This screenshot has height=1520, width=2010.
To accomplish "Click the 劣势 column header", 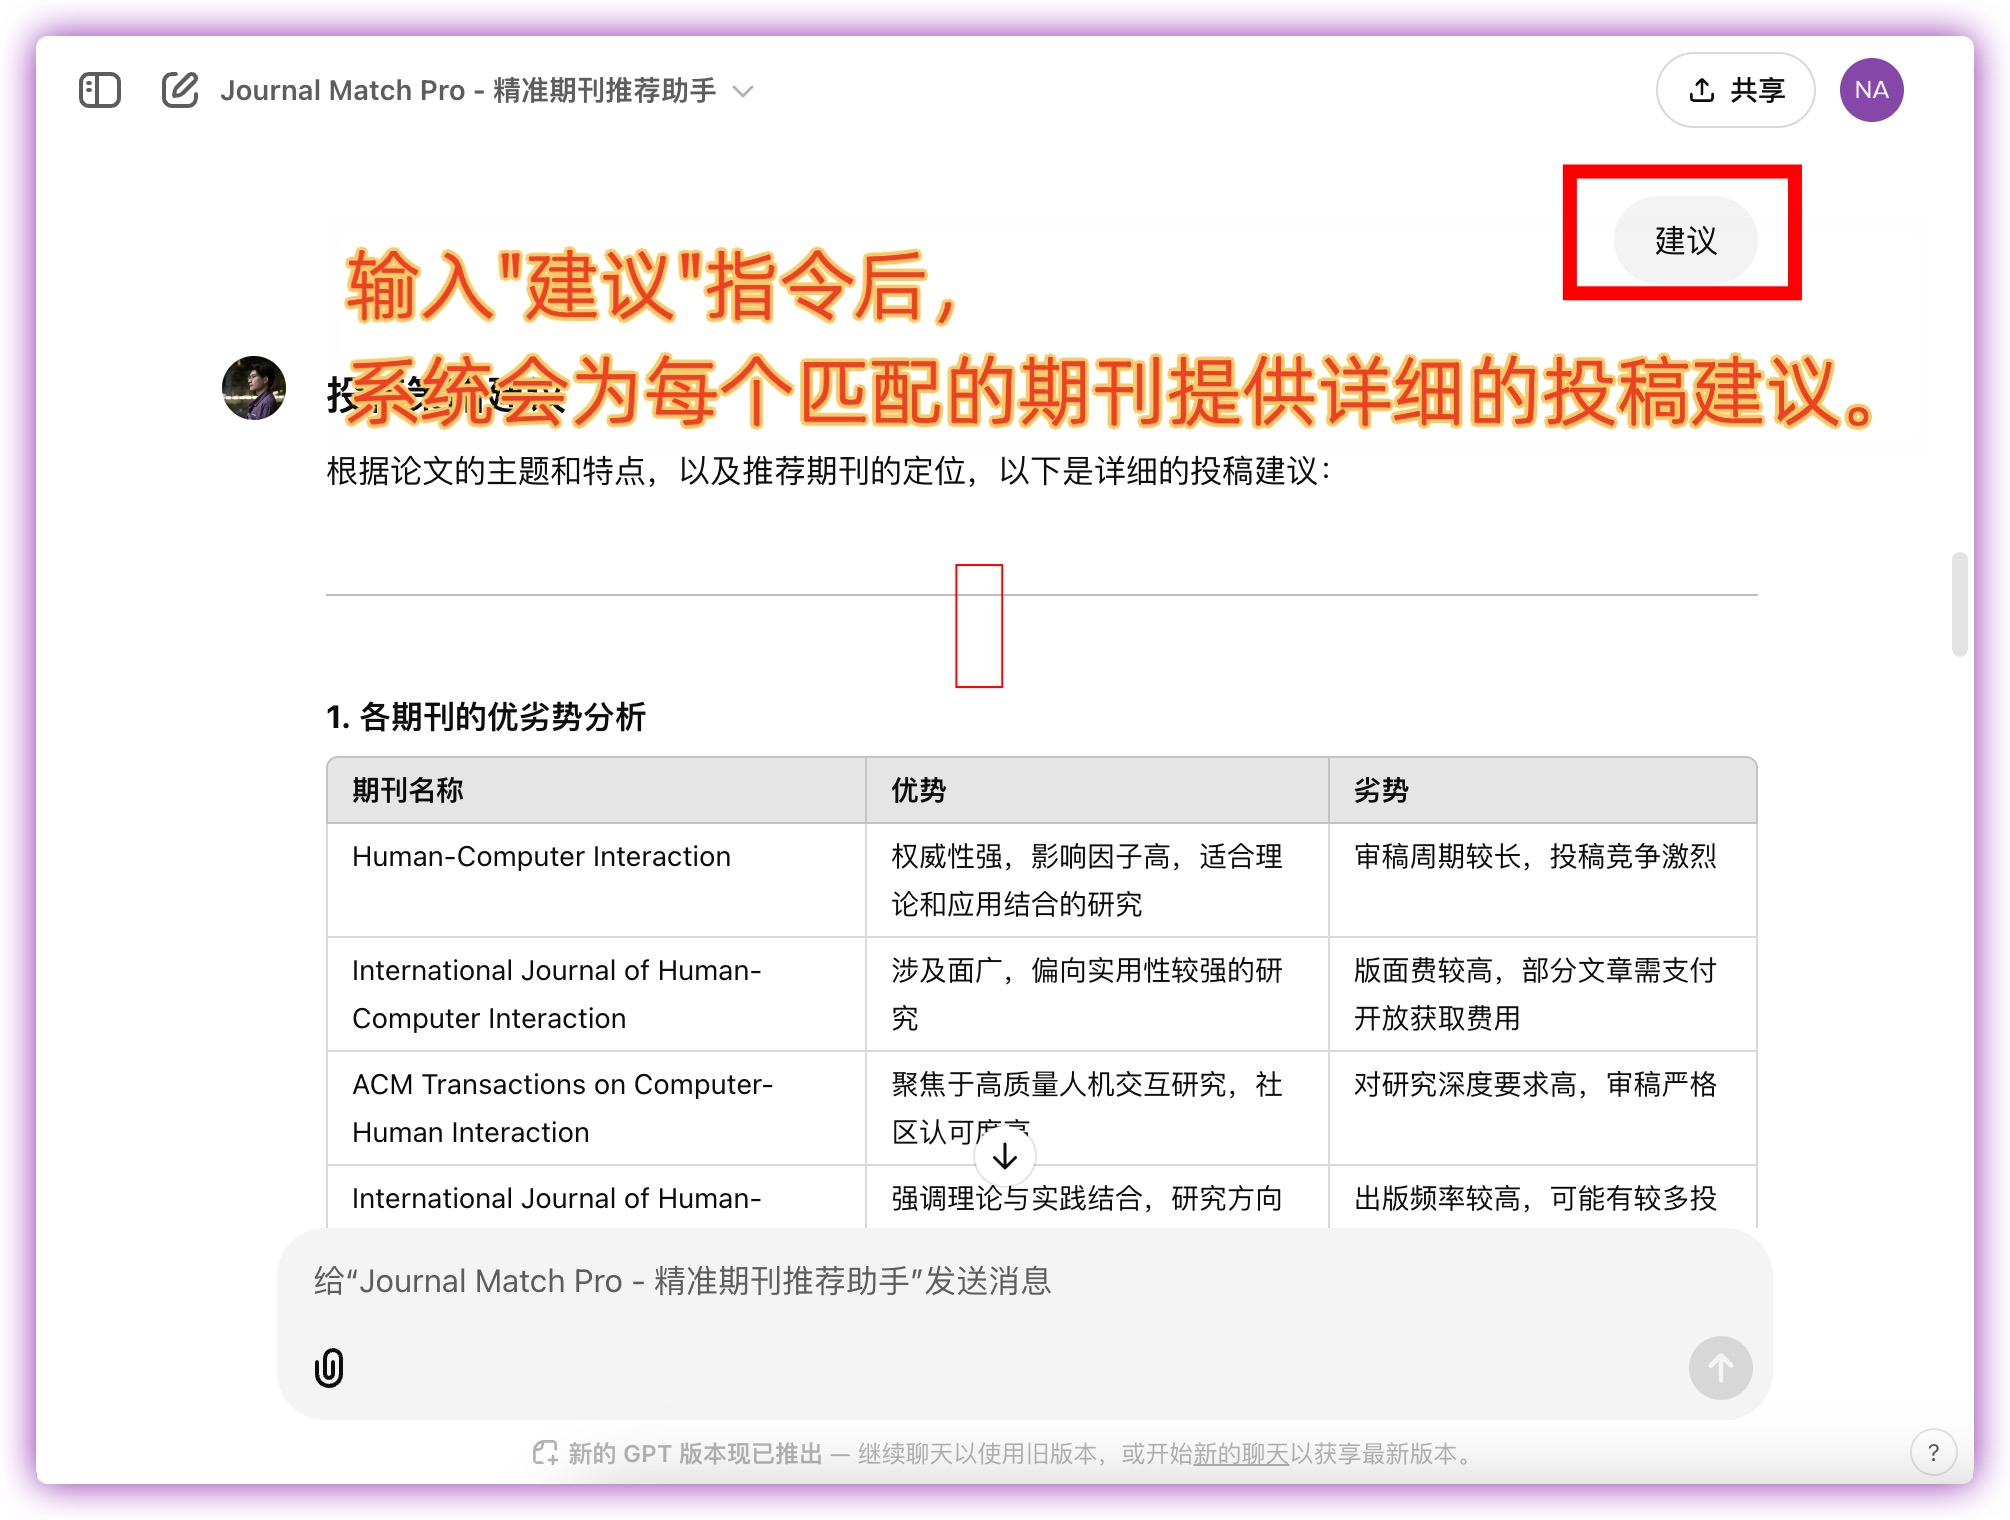I will point(1542,790).
